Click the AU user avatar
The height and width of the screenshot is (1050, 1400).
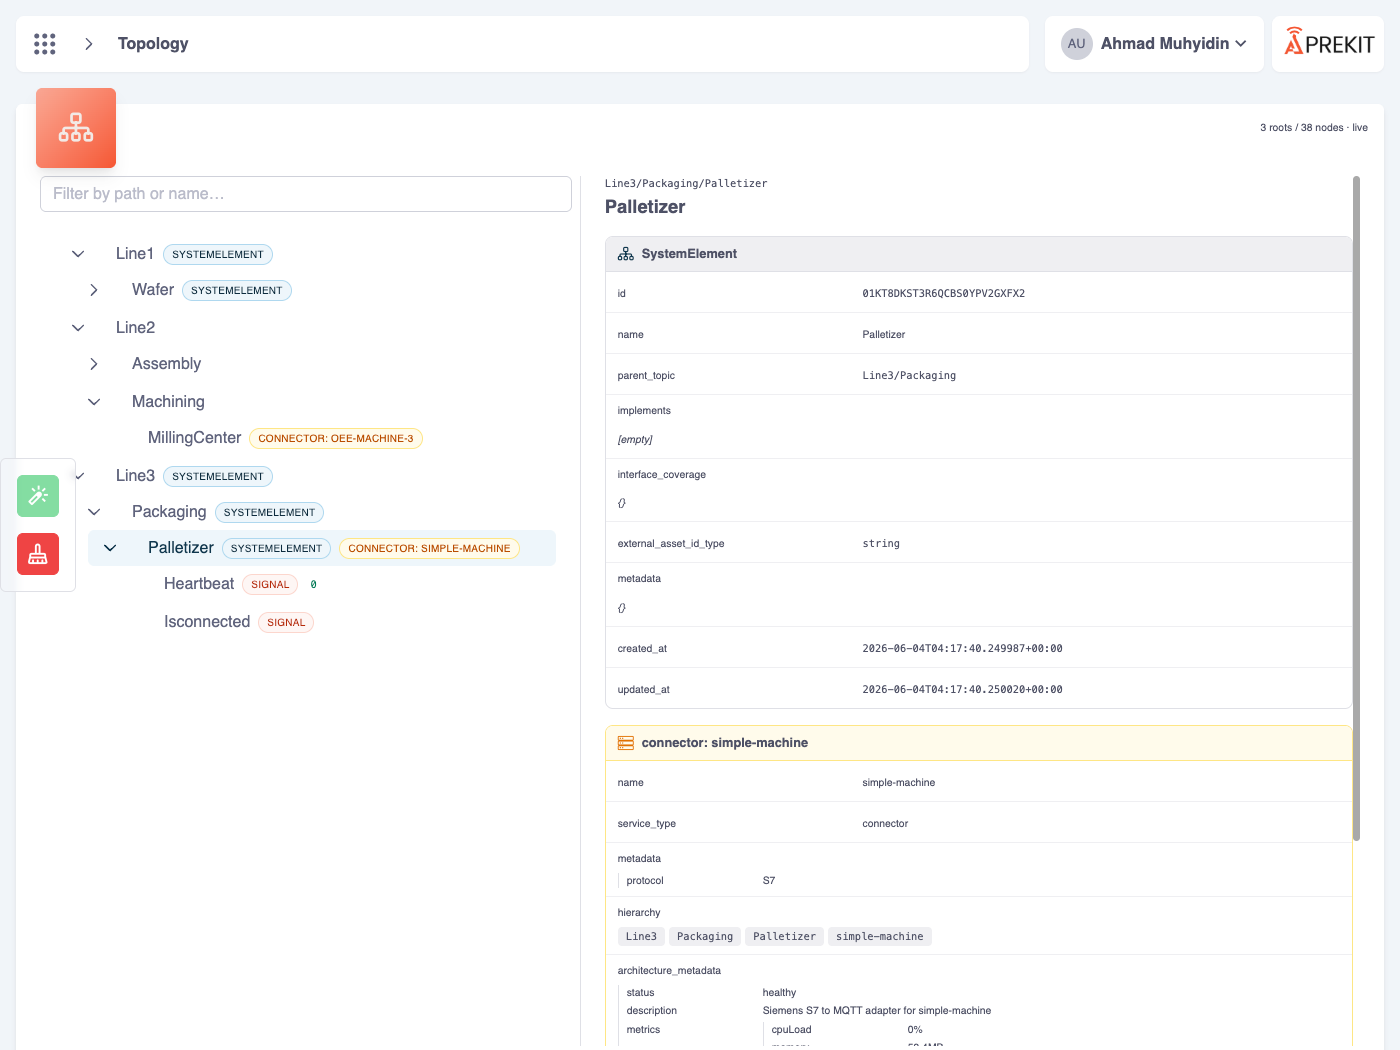[1076, 44]
